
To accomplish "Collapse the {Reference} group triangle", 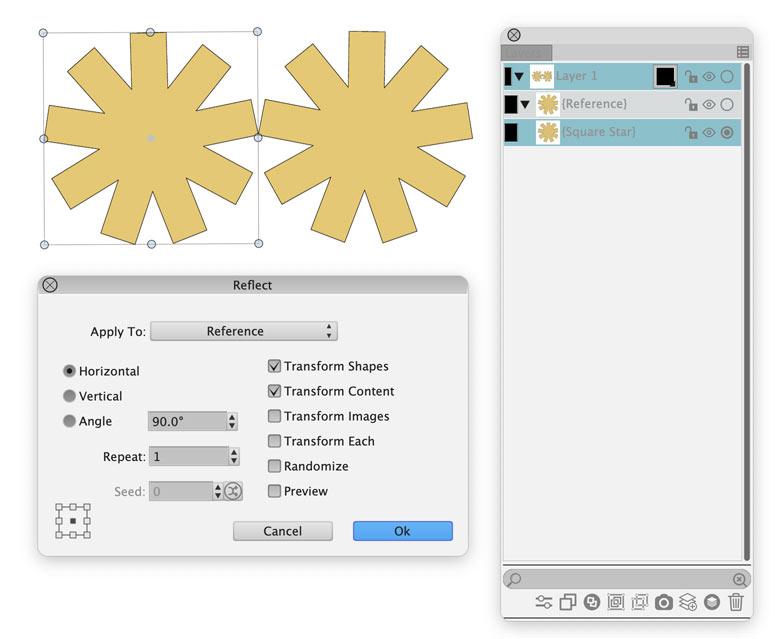I will tap(525, 104).
